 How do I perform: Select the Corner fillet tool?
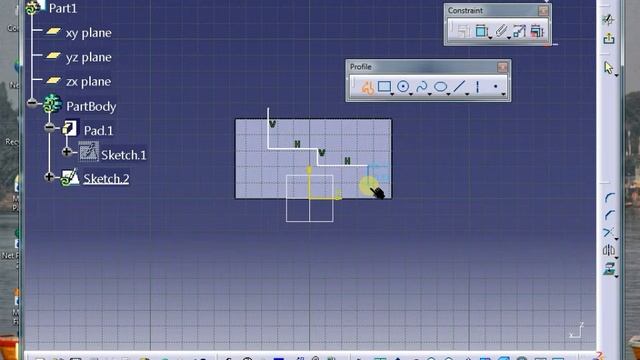tap(609, 198)
